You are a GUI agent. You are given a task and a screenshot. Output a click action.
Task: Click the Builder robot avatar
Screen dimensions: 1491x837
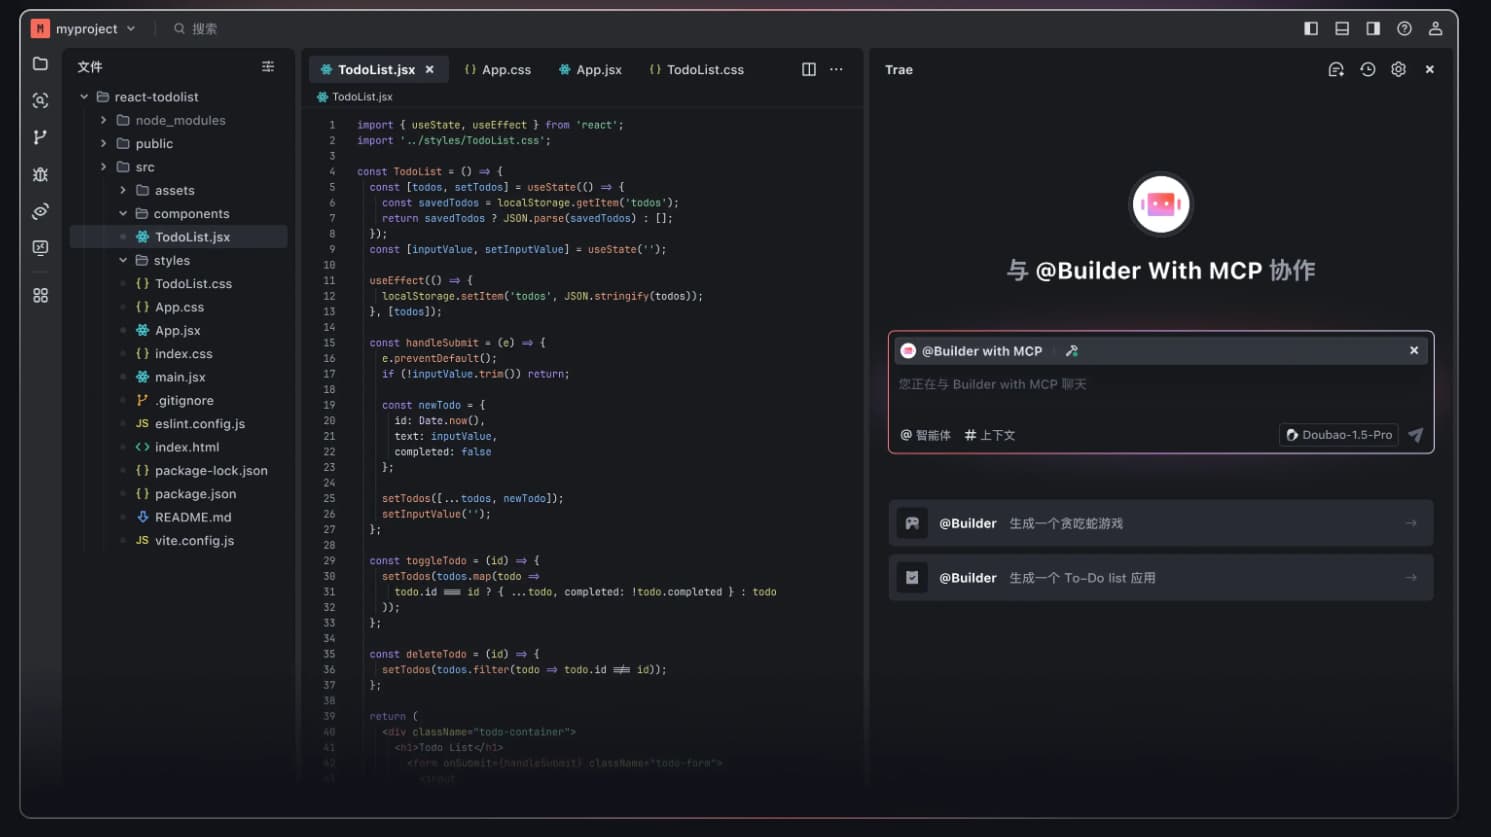pyautogui.click(x=1160, y=204)
